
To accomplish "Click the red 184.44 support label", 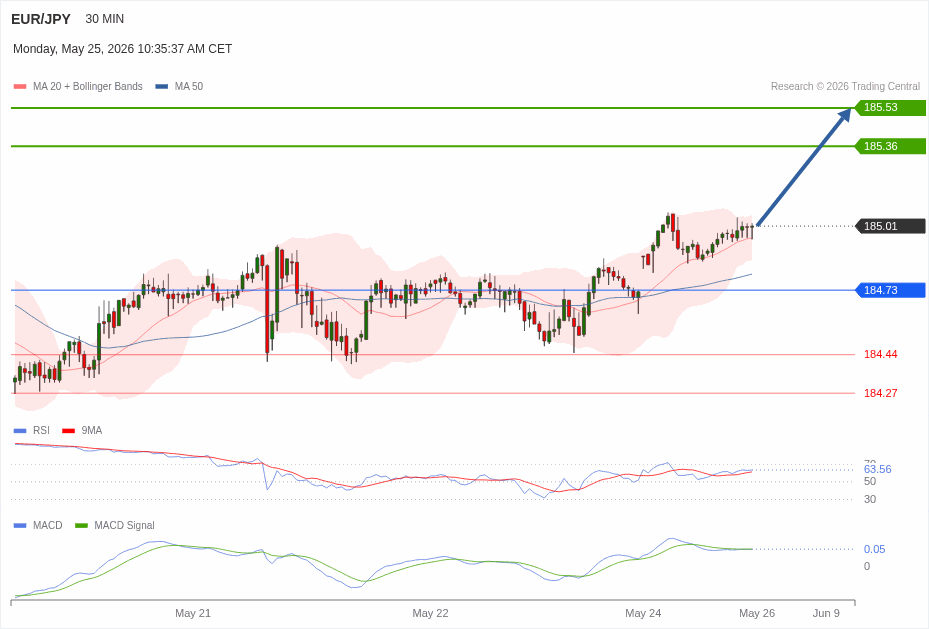I will coord(880,354).
